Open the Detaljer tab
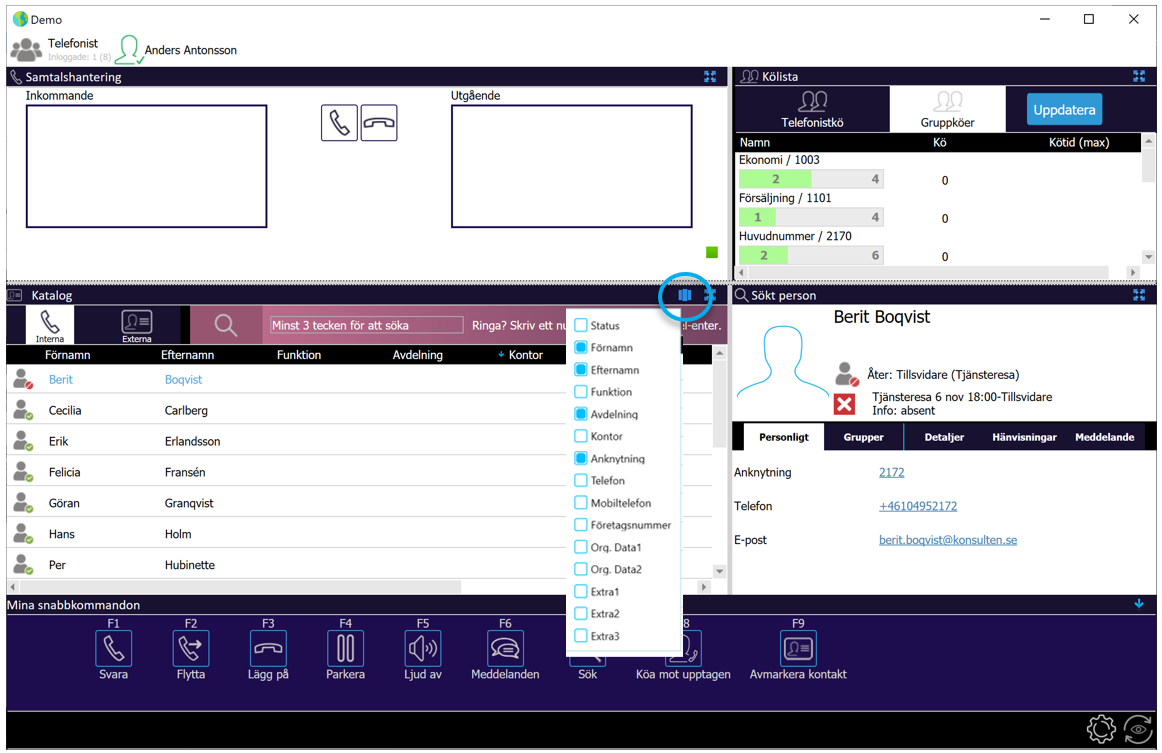This screenshot has width=1162, height=753. (x=944, y=437)
